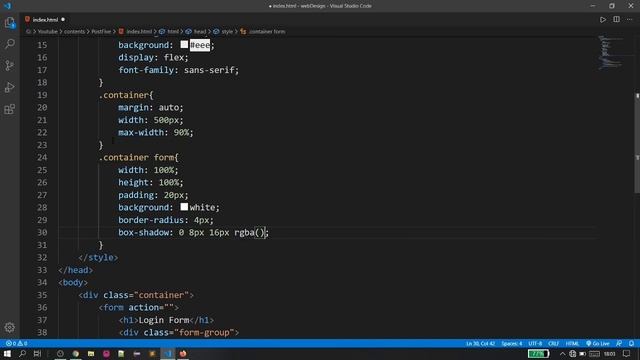Click the green battery percentage widget

pyautogui.click(x=538, y=354)
